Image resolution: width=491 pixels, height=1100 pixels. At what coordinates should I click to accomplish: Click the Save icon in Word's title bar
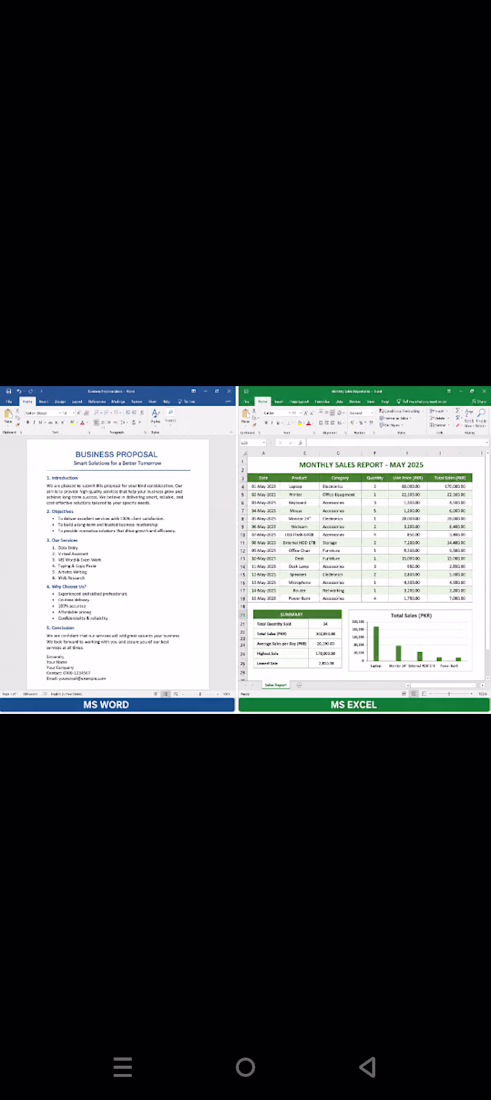point(9,391)
